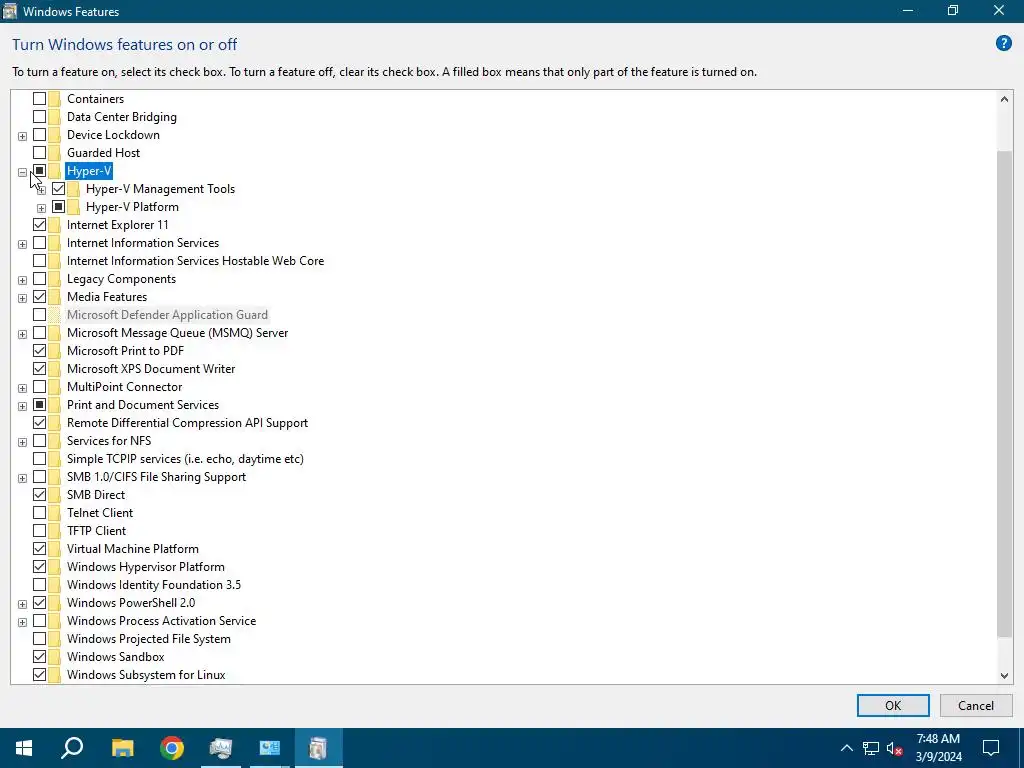1024x768 pixels.
Task: Select Windows Projected File System label
Action: [149, 639]
